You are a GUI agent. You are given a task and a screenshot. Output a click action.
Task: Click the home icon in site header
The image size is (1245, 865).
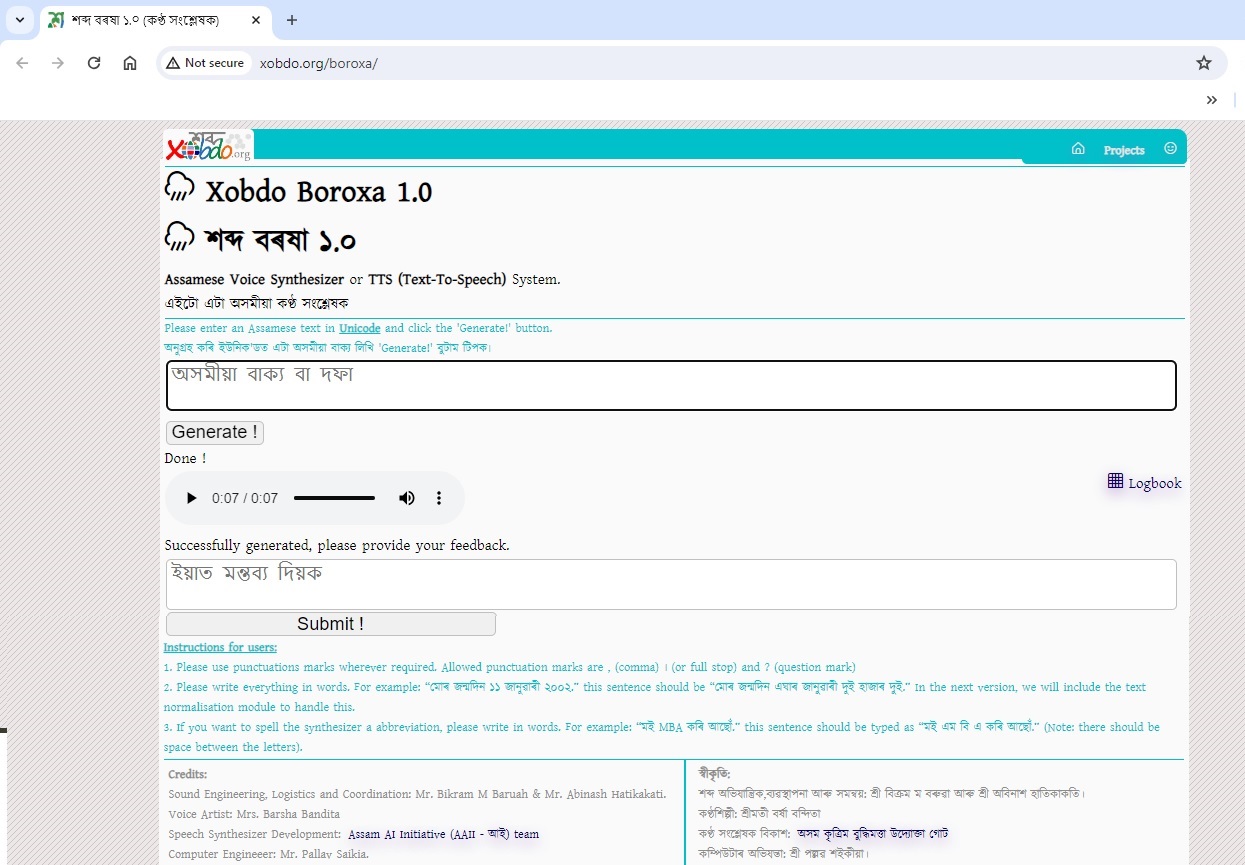(1078, 149)
